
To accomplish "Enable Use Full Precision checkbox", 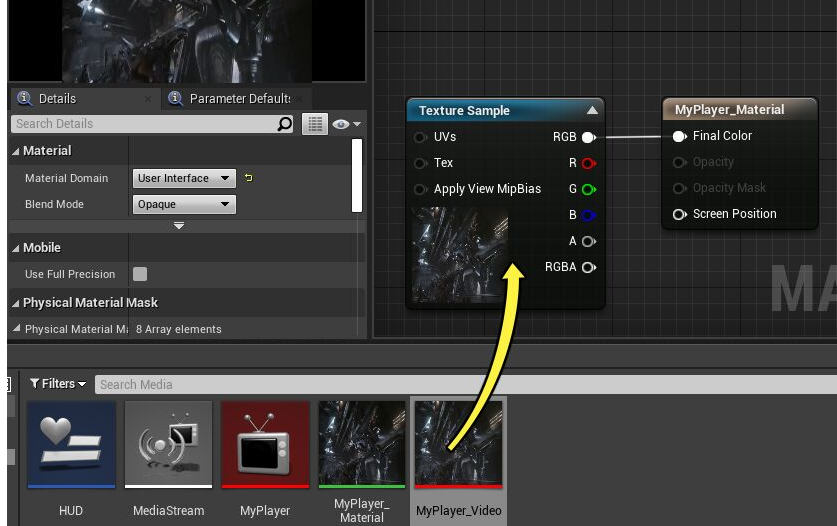I will pyautogui.click(x=140, y=274).
